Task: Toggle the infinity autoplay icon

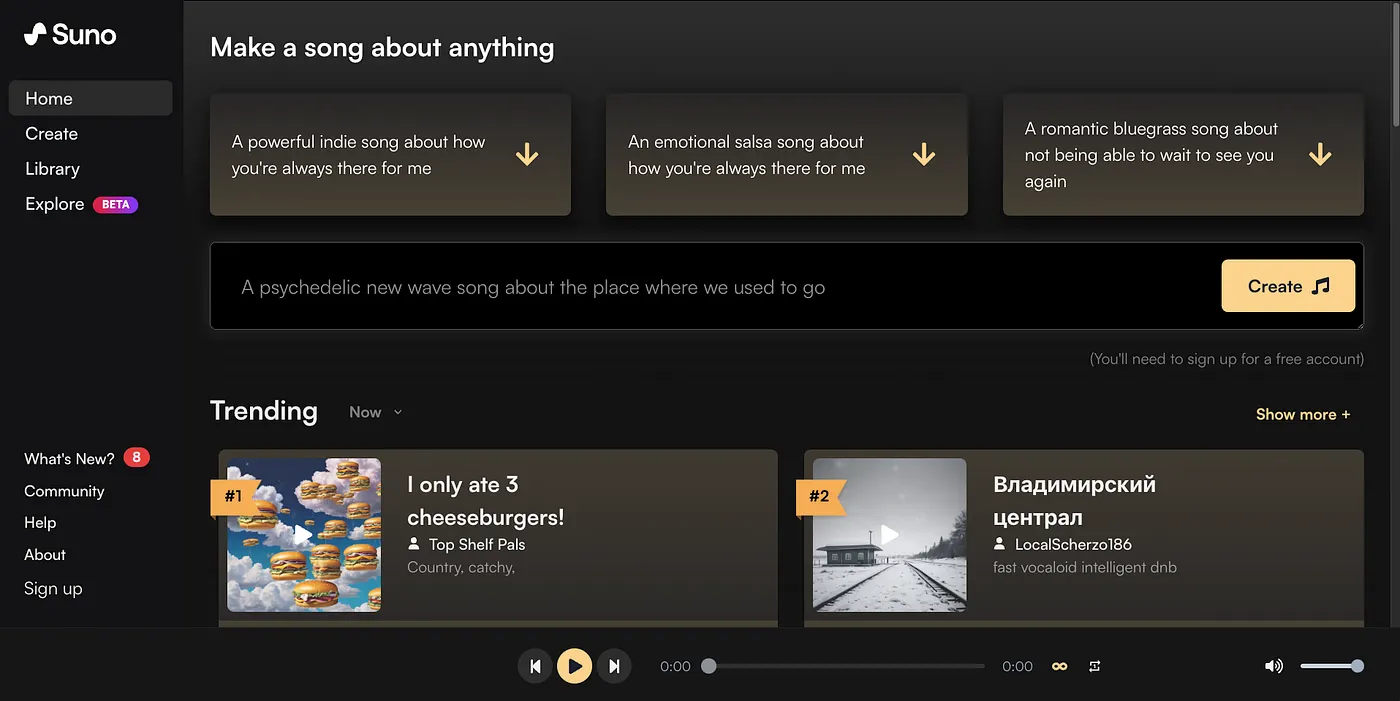Action: [x=1059, y=666]
